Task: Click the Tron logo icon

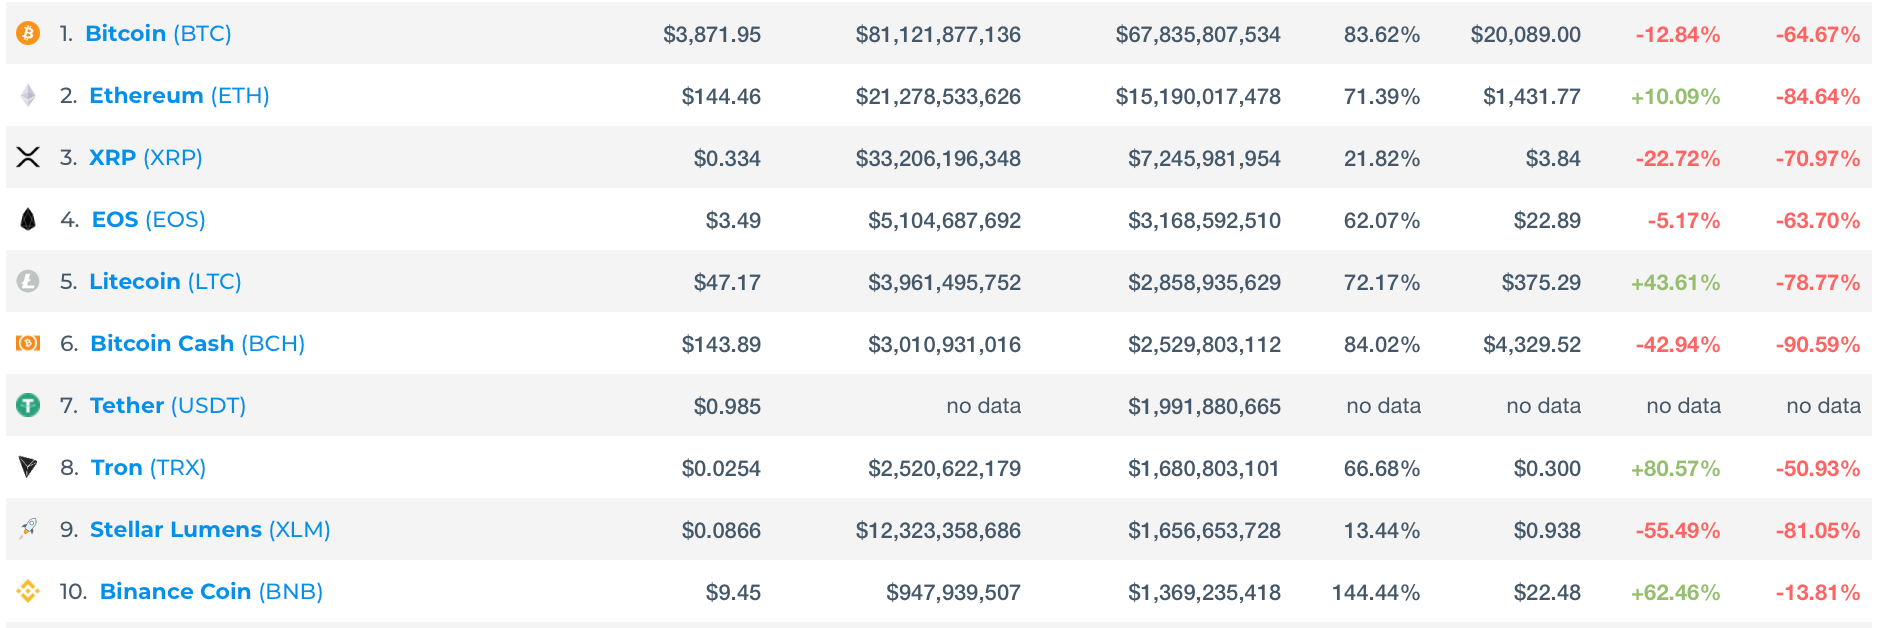Action: click(x=28, y=467)
